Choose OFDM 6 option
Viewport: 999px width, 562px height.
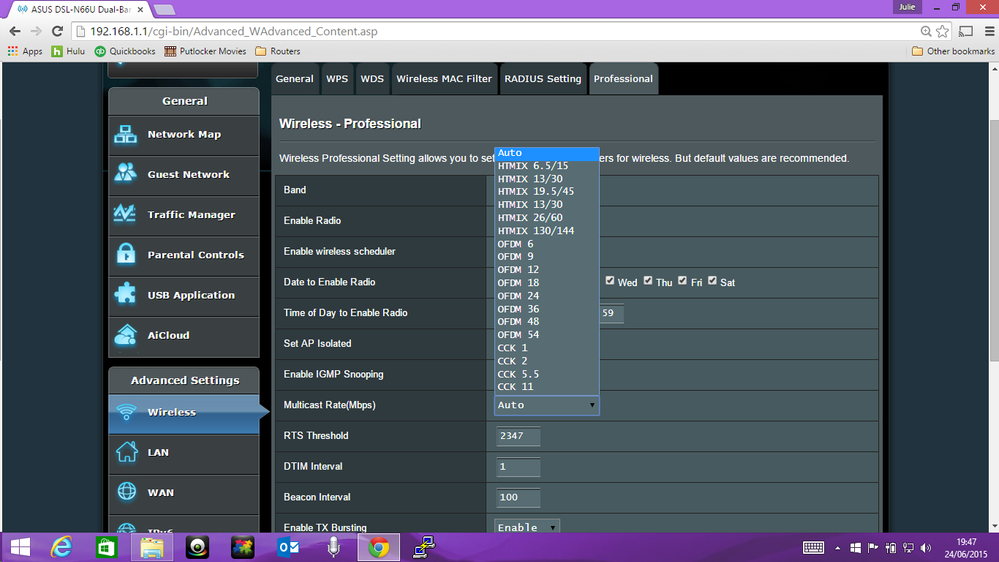tap(547, 243)
